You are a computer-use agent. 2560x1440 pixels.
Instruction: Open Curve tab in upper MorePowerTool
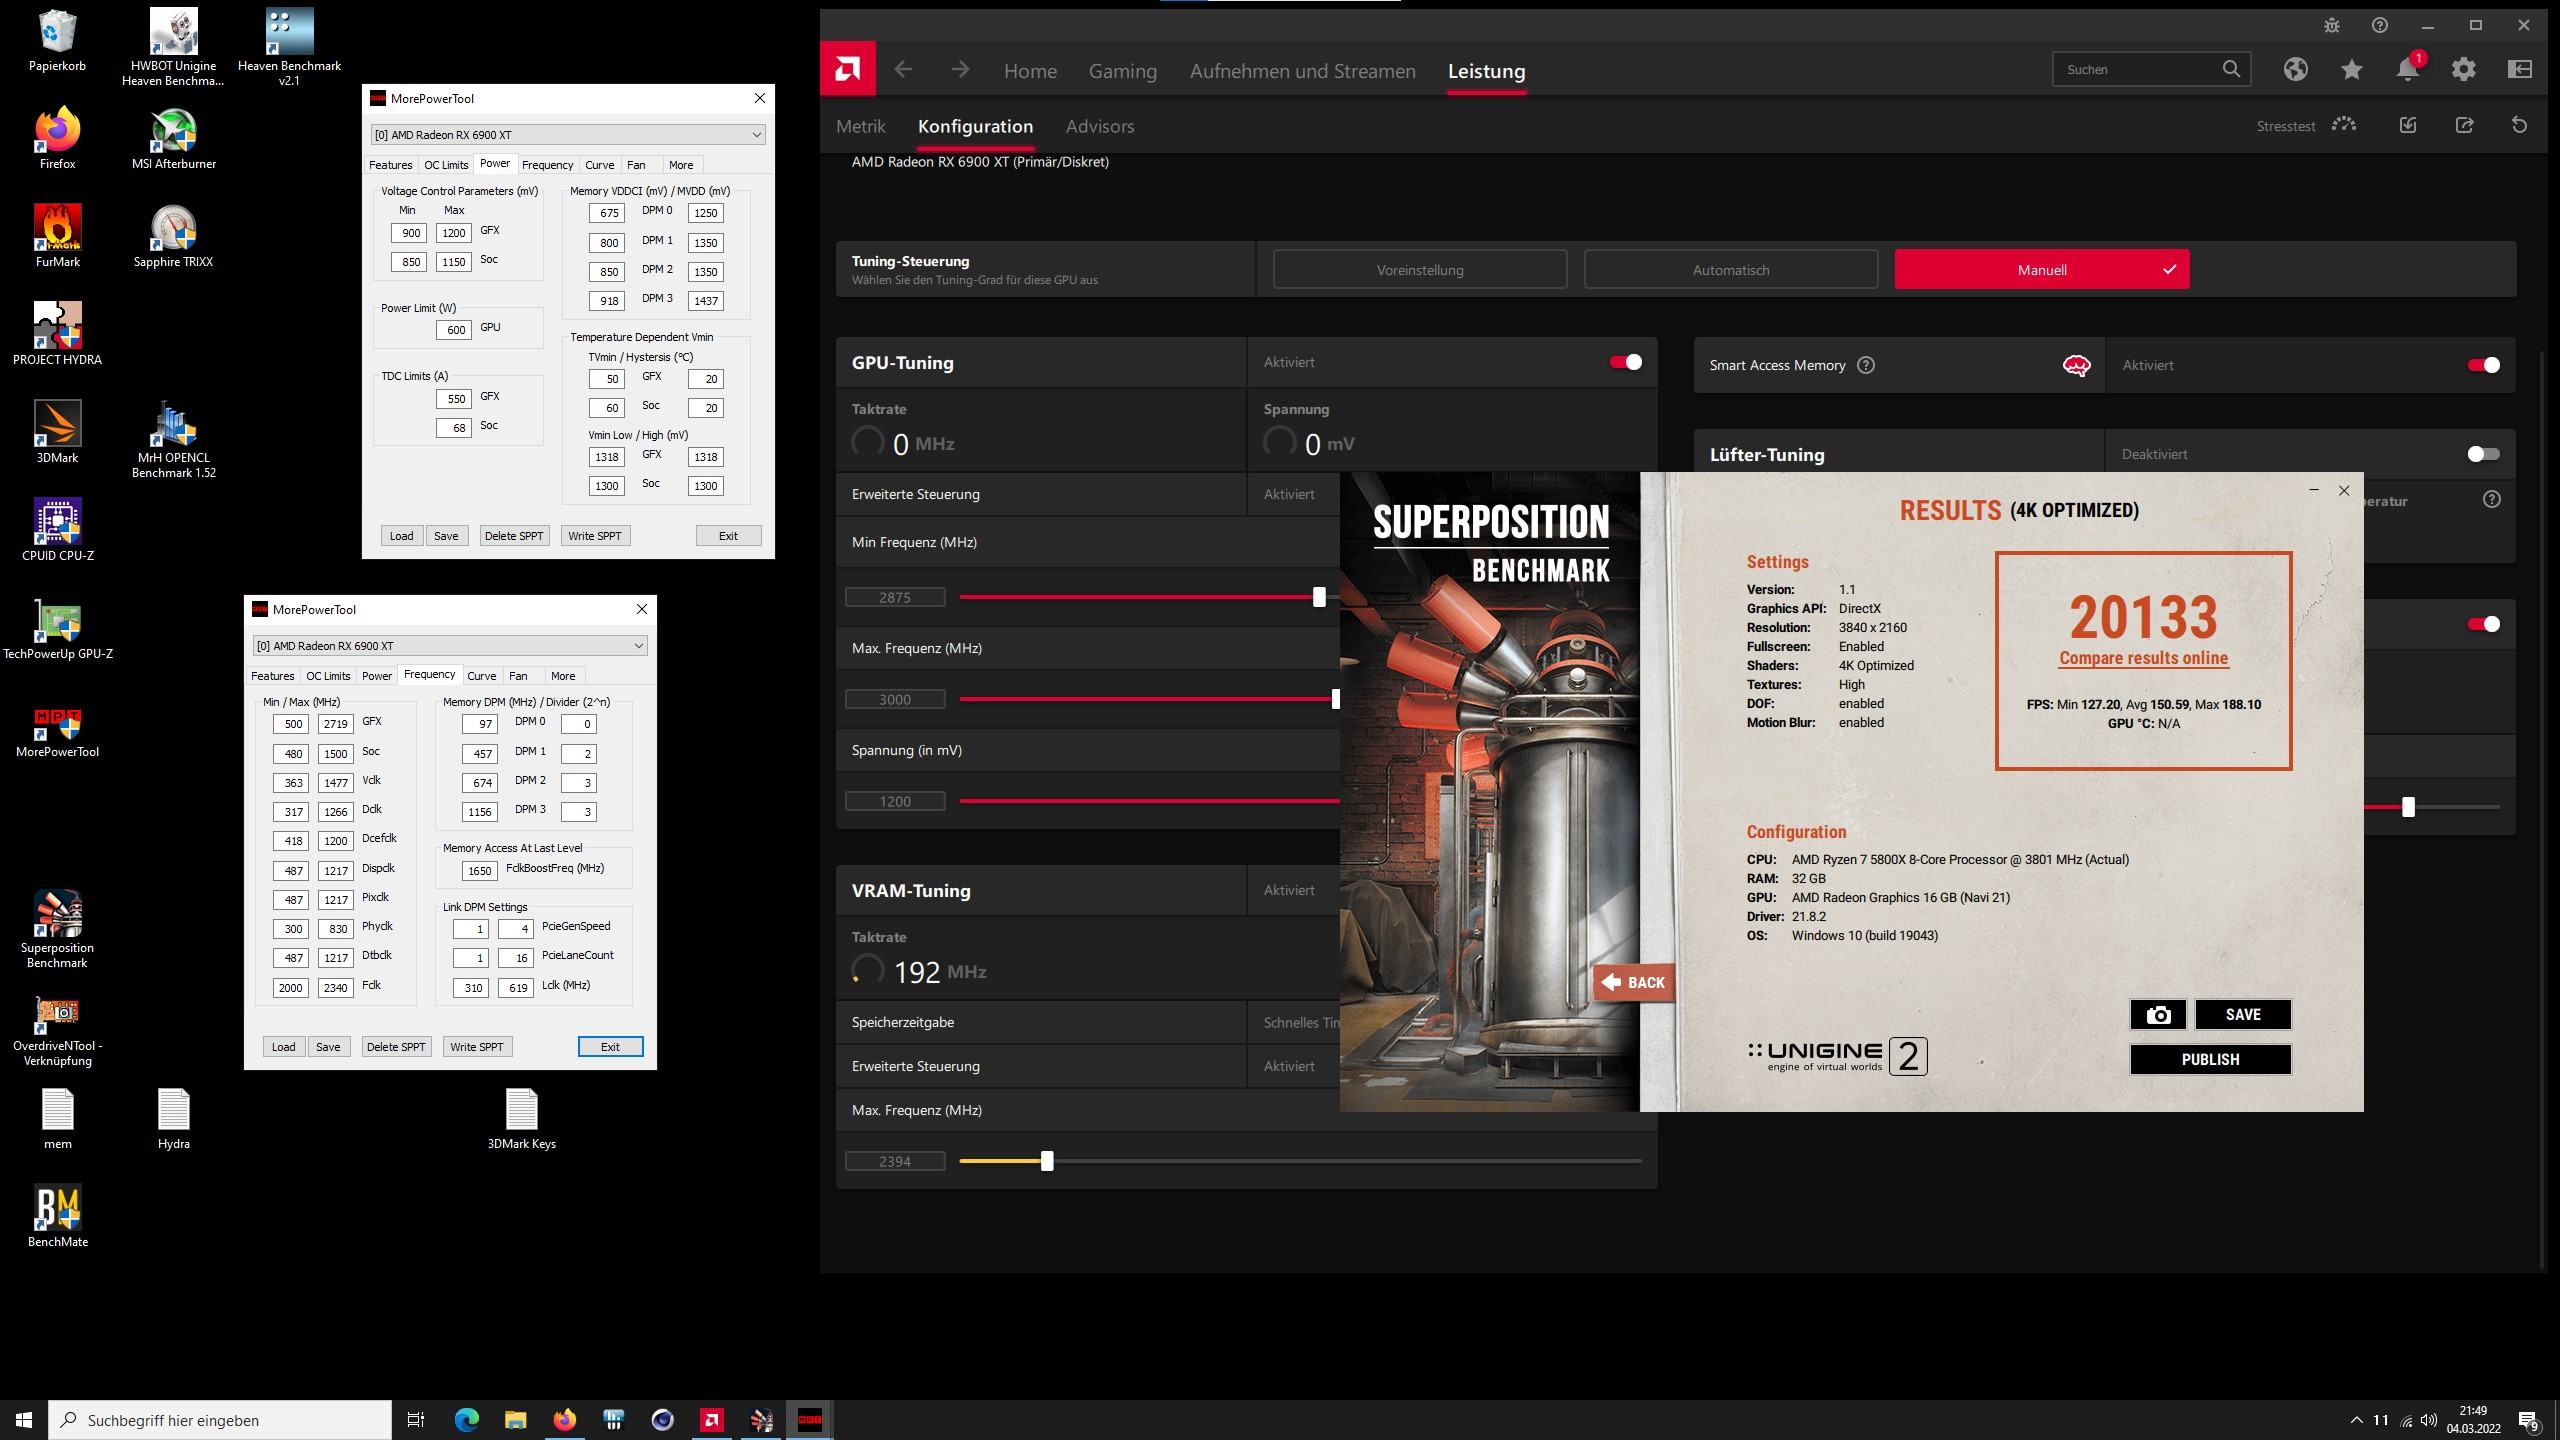pos(600,165)
